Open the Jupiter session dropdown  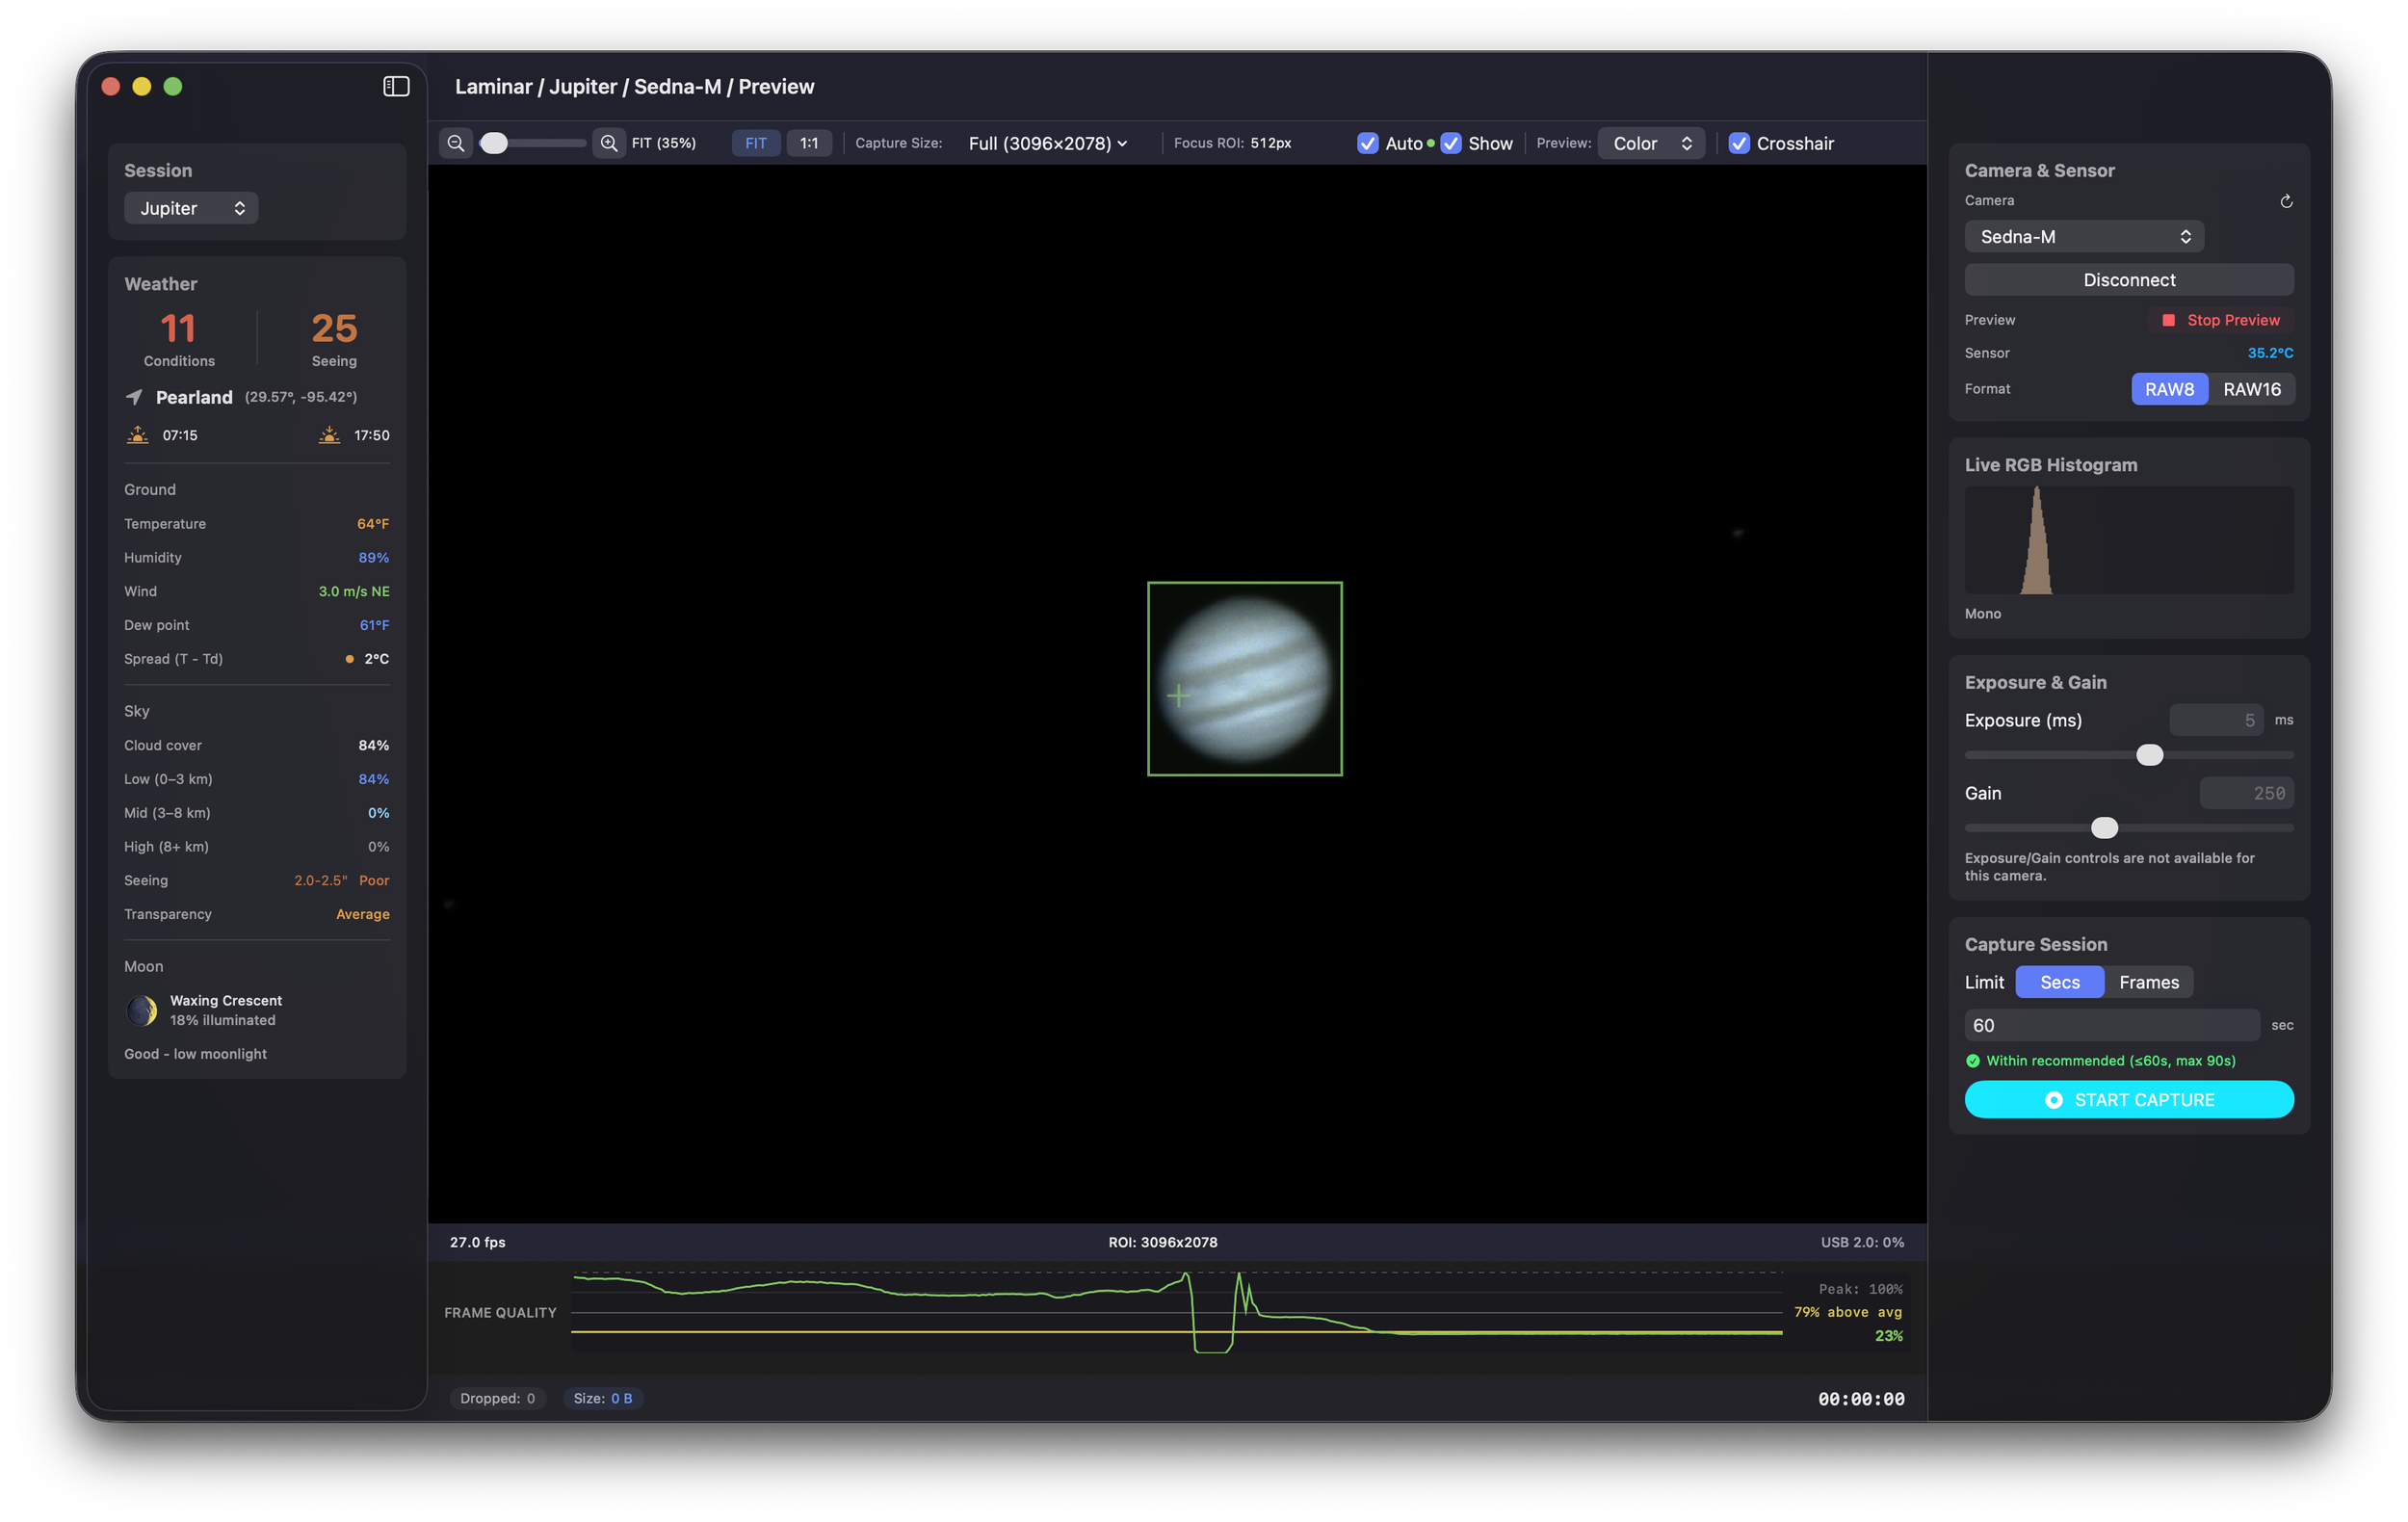click(x=191, y=208)
